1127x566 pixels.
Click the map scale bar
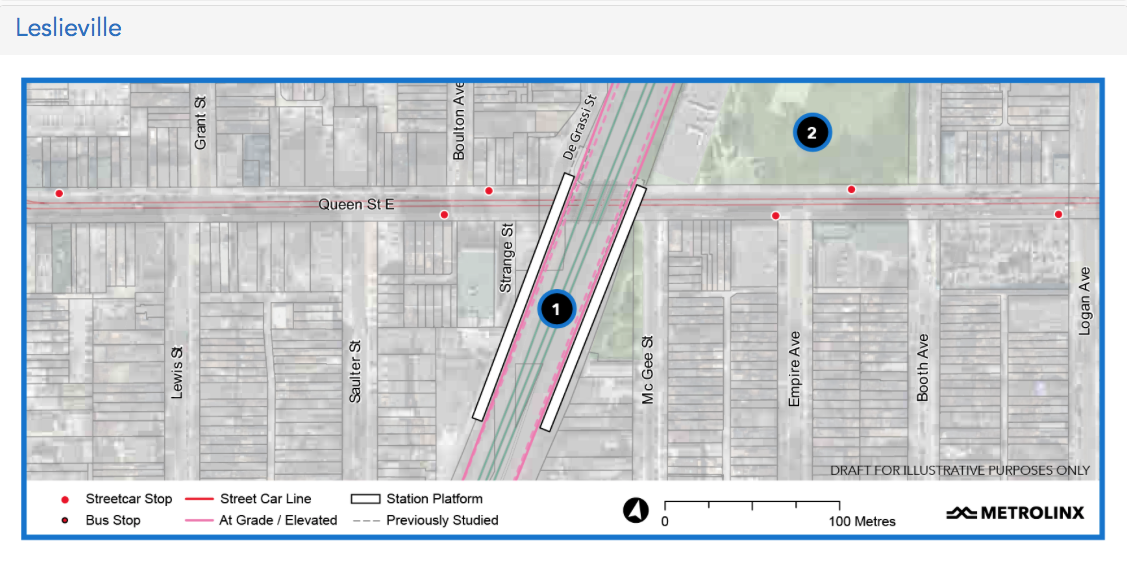click(752, 505)
